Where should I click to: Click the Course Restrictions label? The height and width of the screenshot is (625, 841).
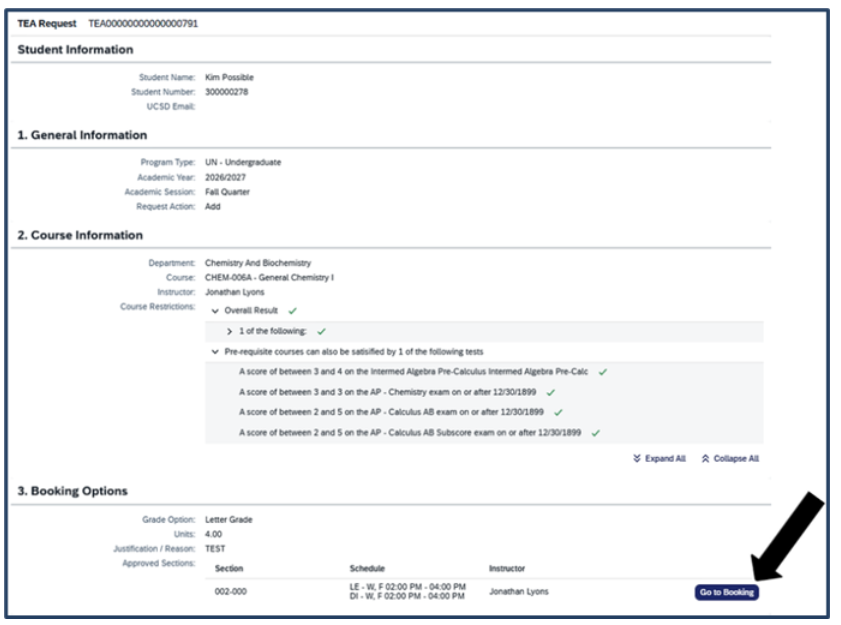pos(158,306)
